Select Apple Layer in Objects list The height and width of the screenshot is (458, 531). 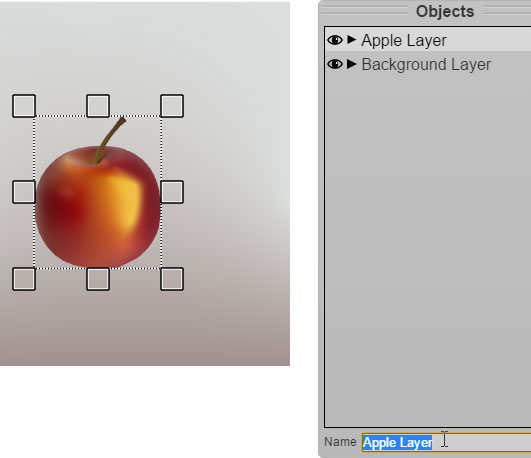tap(428, 40)
